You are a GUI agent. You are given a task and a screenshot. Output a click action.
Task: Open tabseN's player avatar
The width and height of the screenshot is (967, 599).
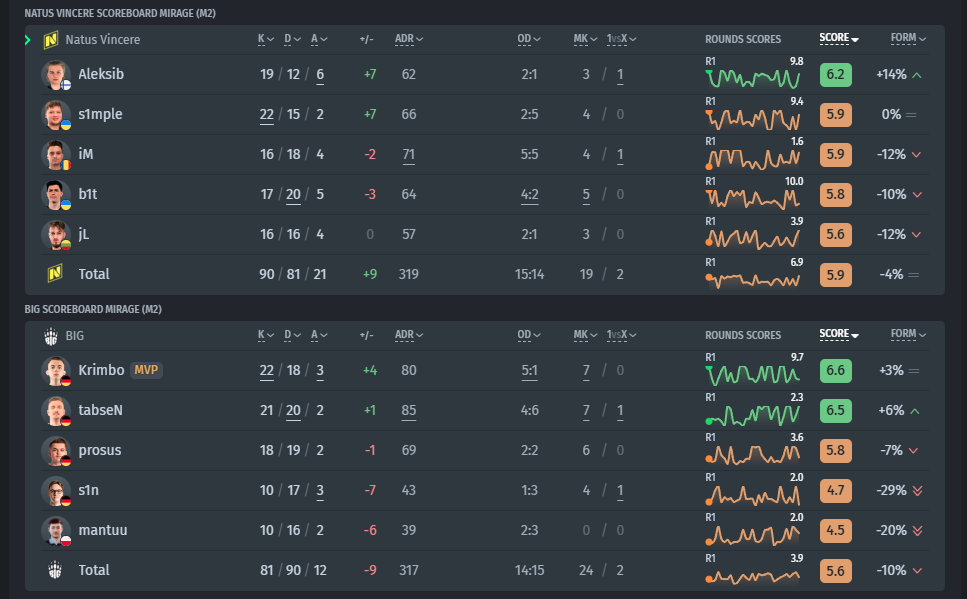point(56,411)
